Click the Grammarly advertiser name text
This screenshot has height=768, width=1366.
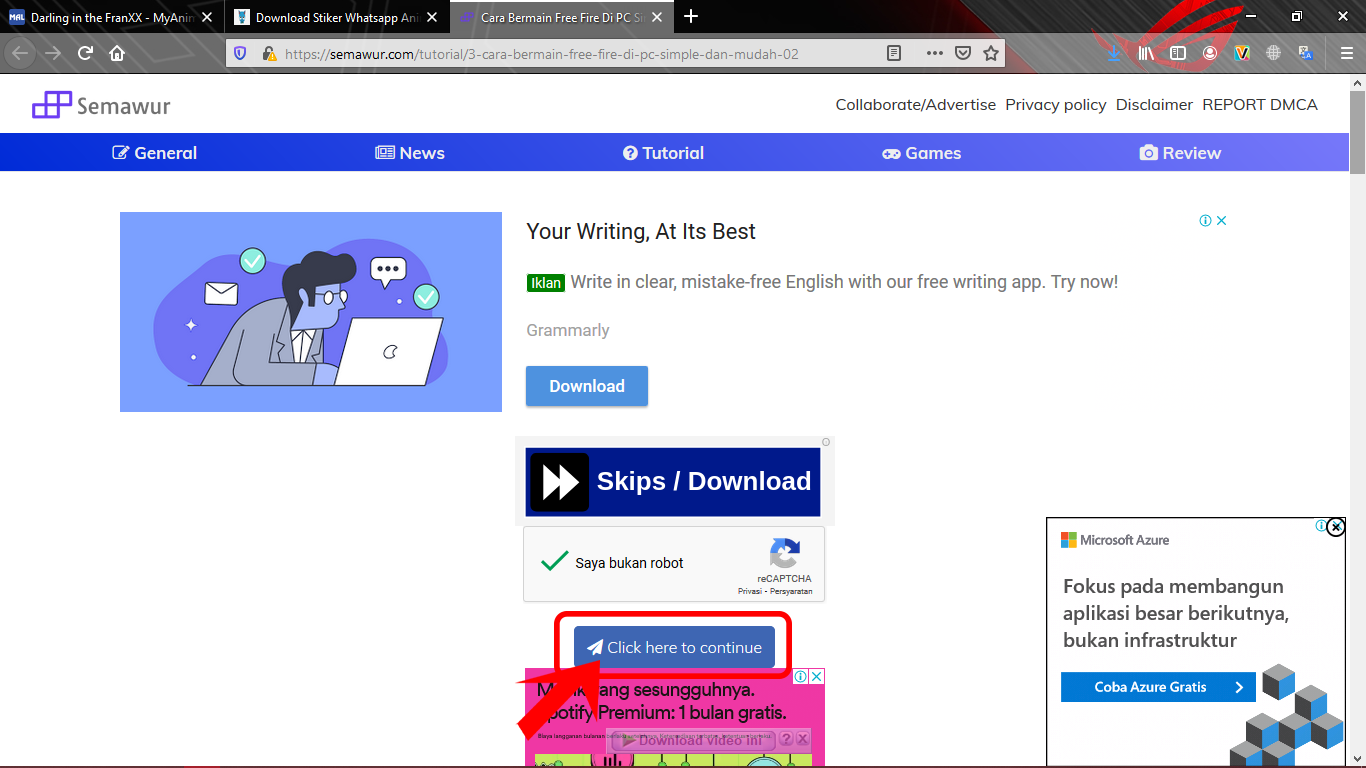[568, 330]
